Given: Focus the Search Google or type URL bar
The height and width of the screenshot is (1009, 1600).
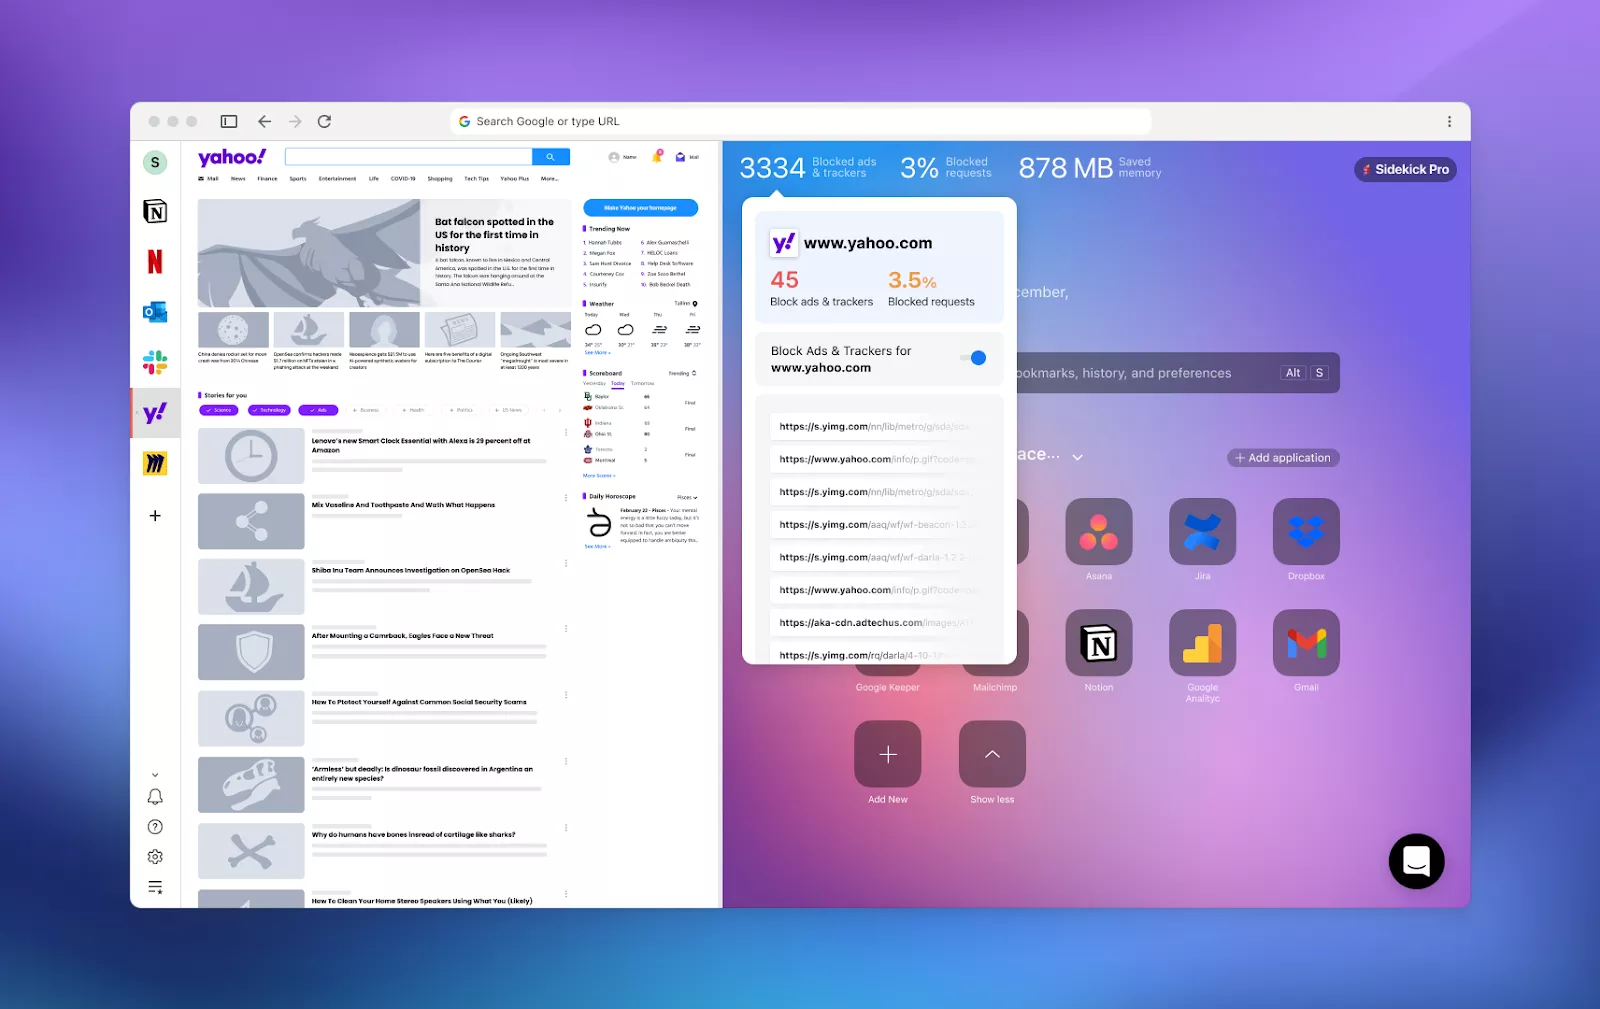Looking at the screenshot, I should click(800, 121).
